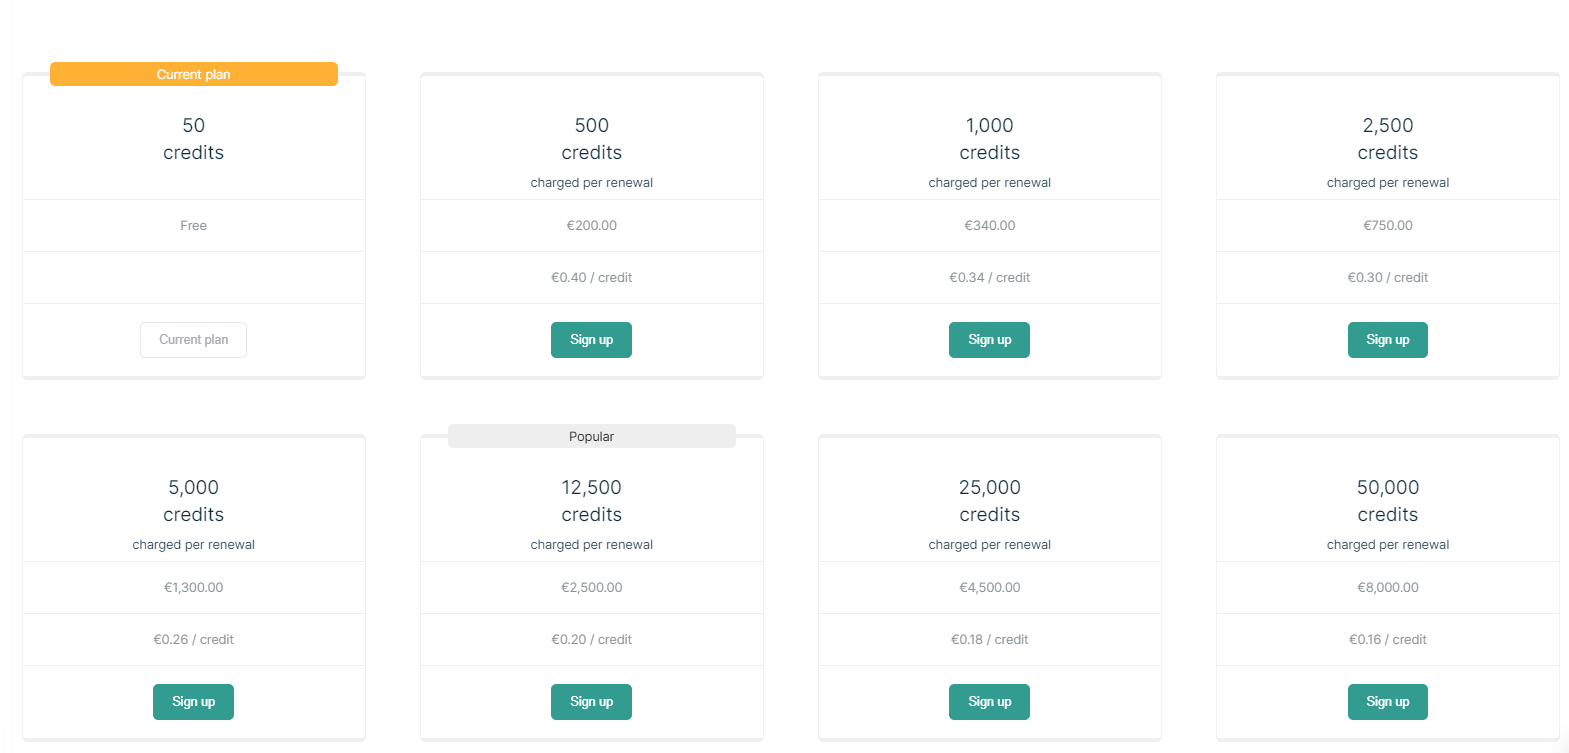Sign up for the 500 credits plan

click(591, 340)
